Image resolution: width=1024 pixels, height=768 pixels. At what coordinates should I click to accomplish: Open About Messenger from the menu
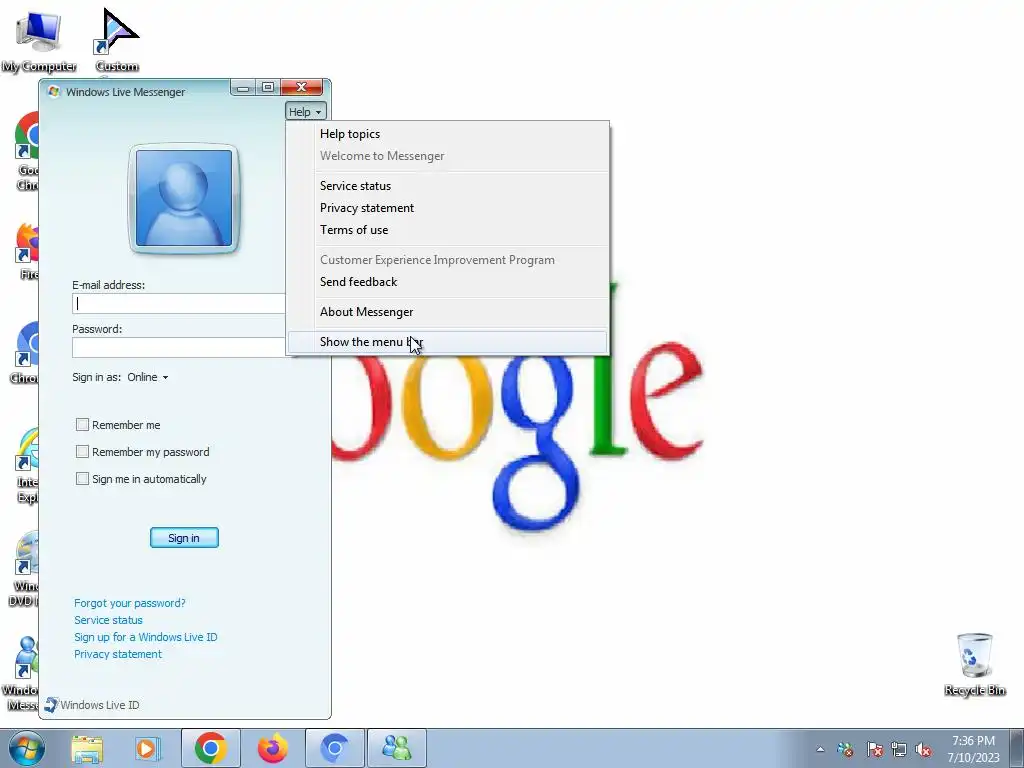coord(447,312)
